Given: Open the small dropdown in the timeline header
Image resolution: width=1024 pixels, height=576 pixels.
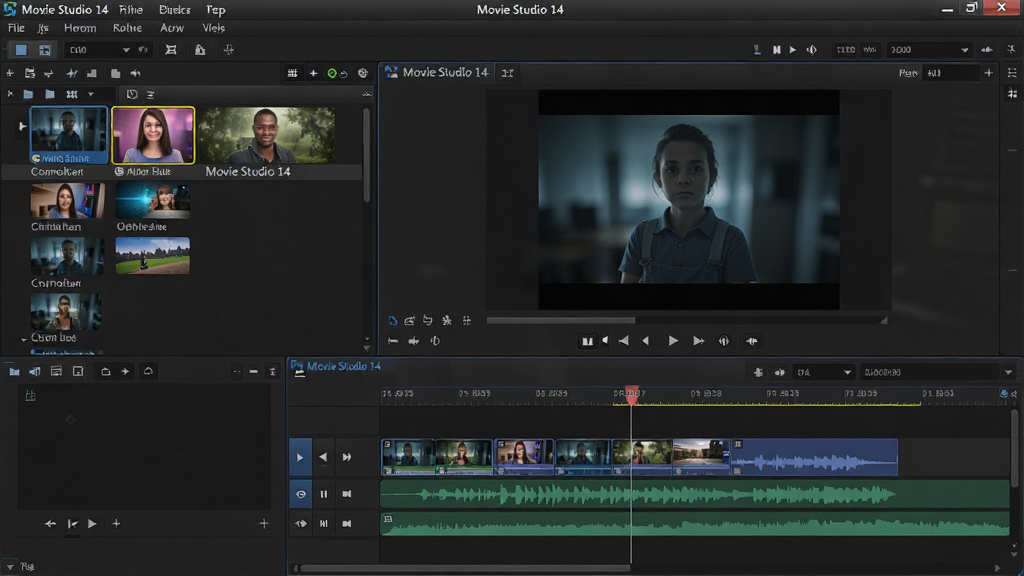Looking at the screenshot, I should tap(824, 372).
